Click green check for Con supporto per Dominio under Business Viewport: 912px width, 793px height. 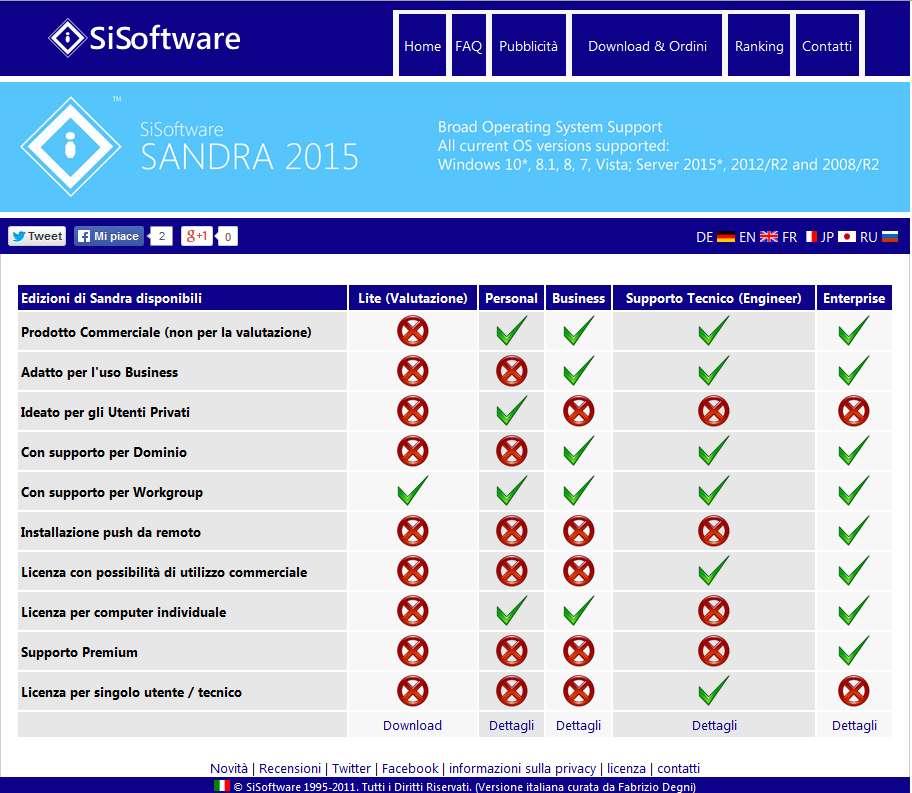[x=579, y=450]
